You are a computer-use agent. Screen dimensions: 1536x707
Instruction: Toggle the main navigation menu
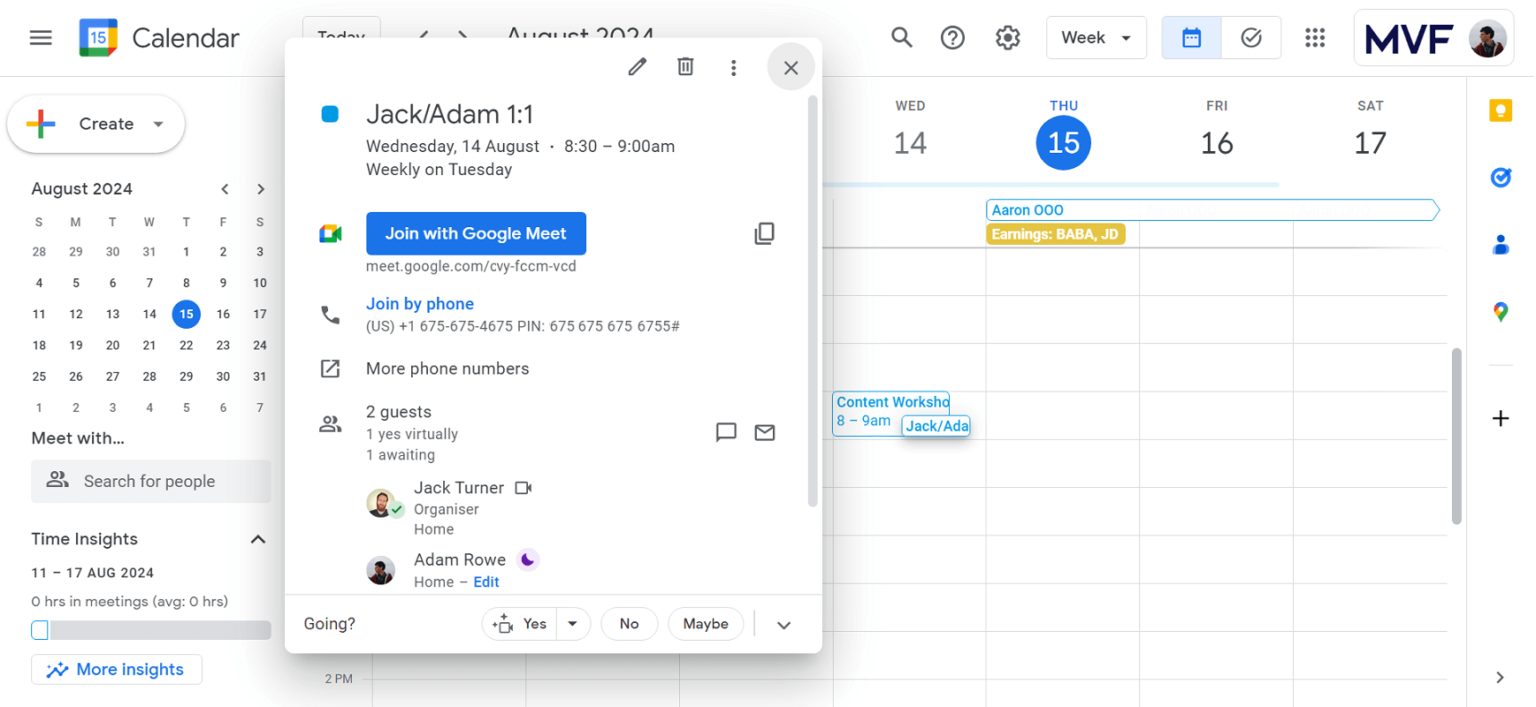pos(40,37)
